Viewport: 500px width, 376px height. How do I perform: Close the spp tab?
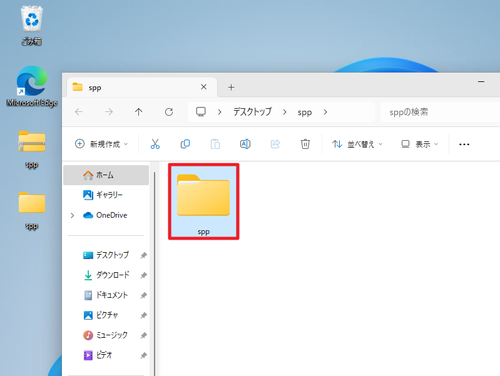[204, 87]
